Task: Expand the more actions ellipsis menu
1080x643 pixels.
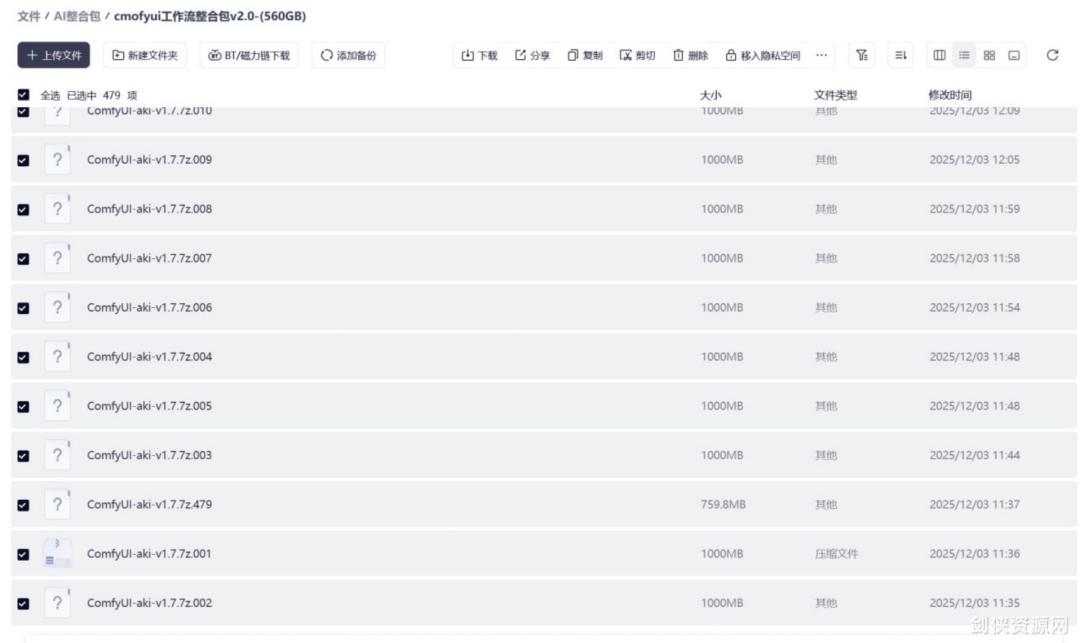Action: click(x=821, y=56)
